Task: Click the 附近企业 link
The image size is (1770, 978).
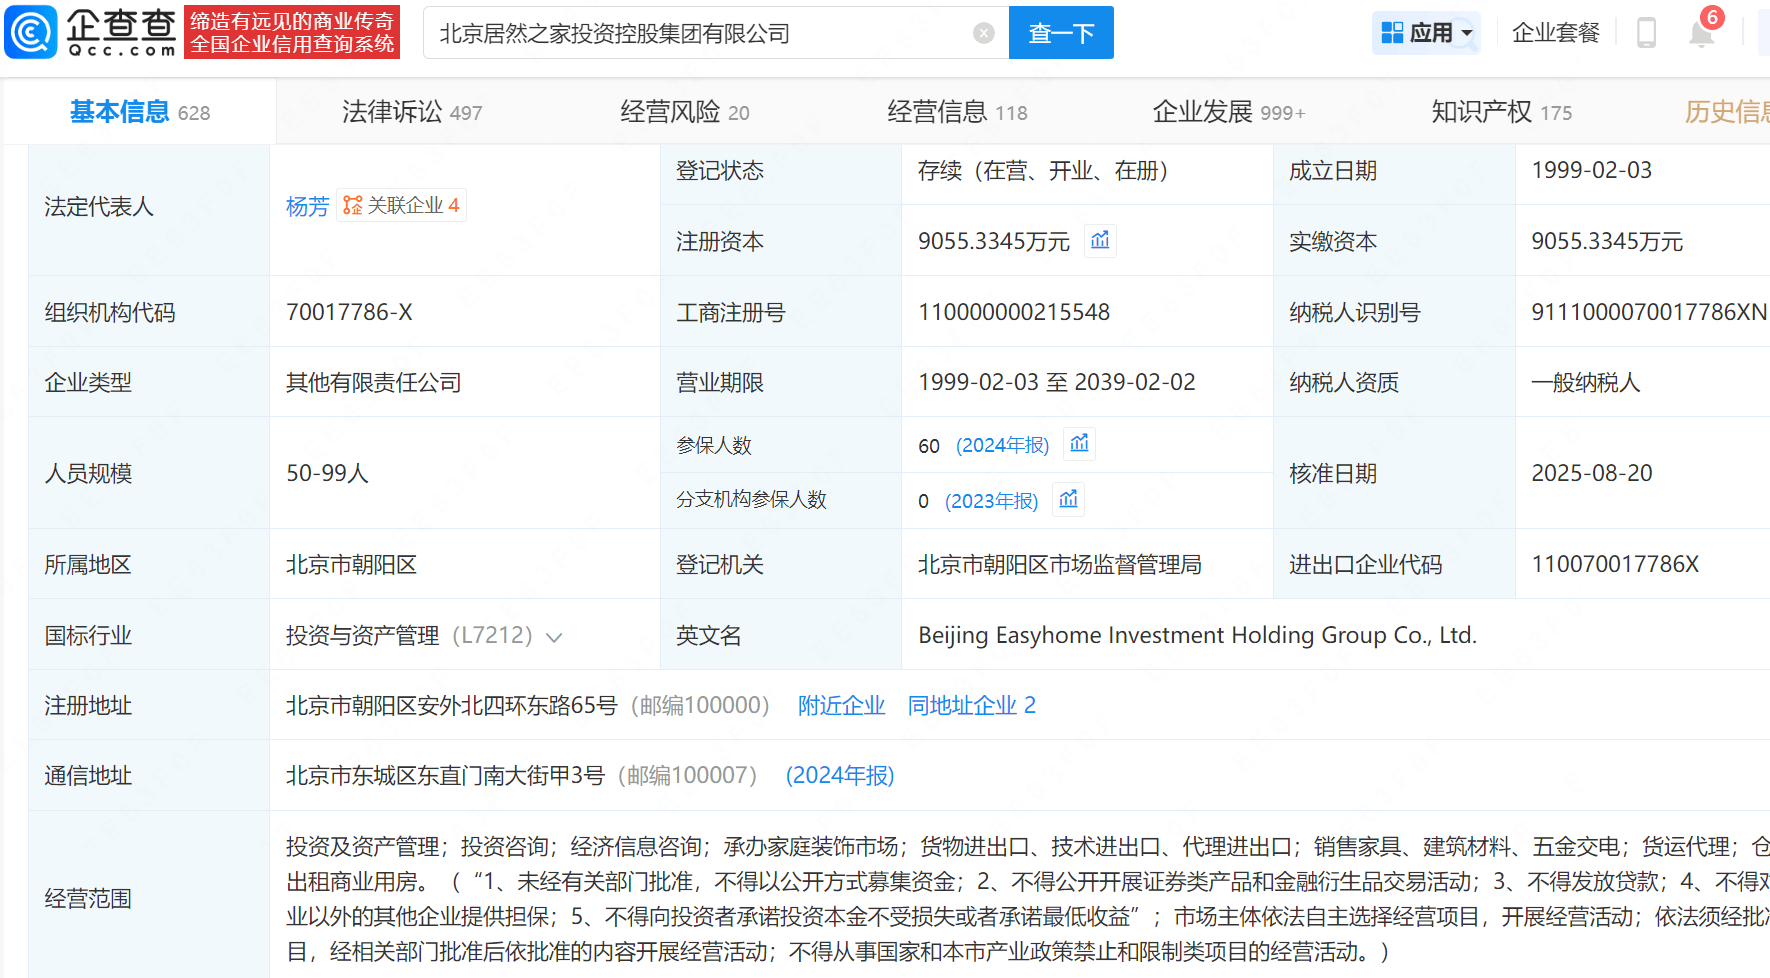Action: point(841,705)
